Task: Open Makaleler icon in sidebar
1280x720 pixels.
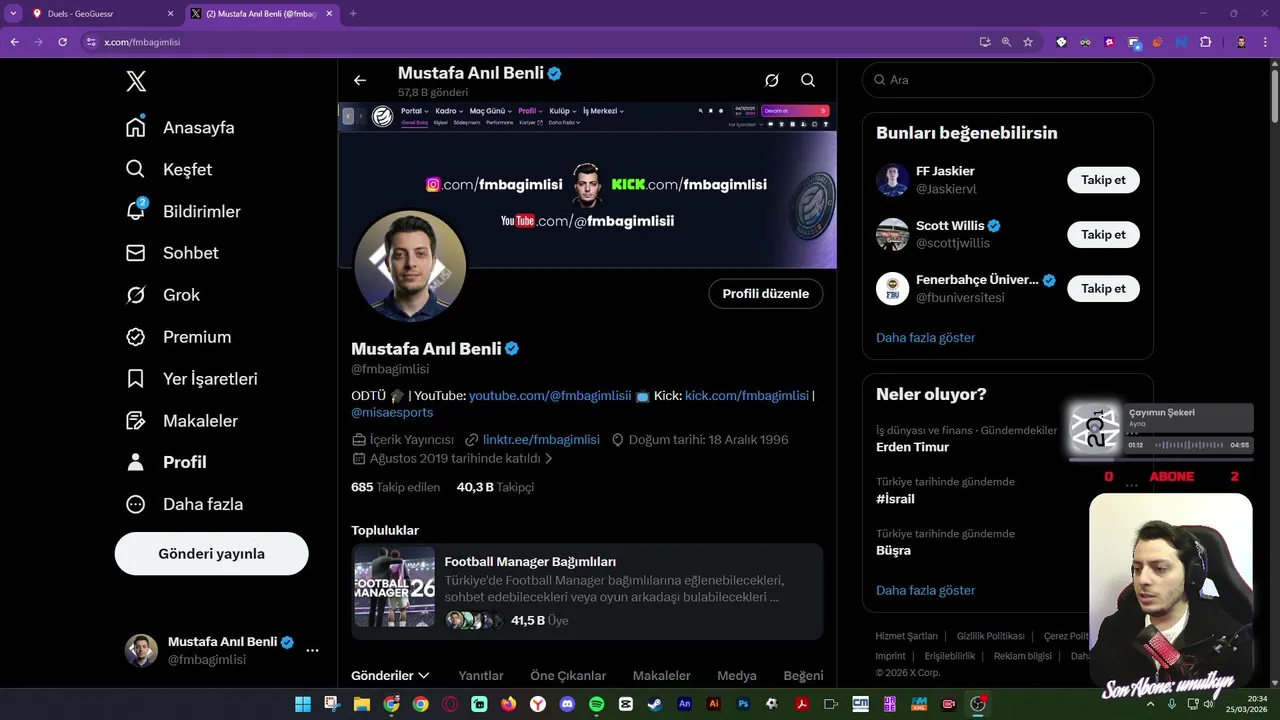Action: (x=136, y=421)
